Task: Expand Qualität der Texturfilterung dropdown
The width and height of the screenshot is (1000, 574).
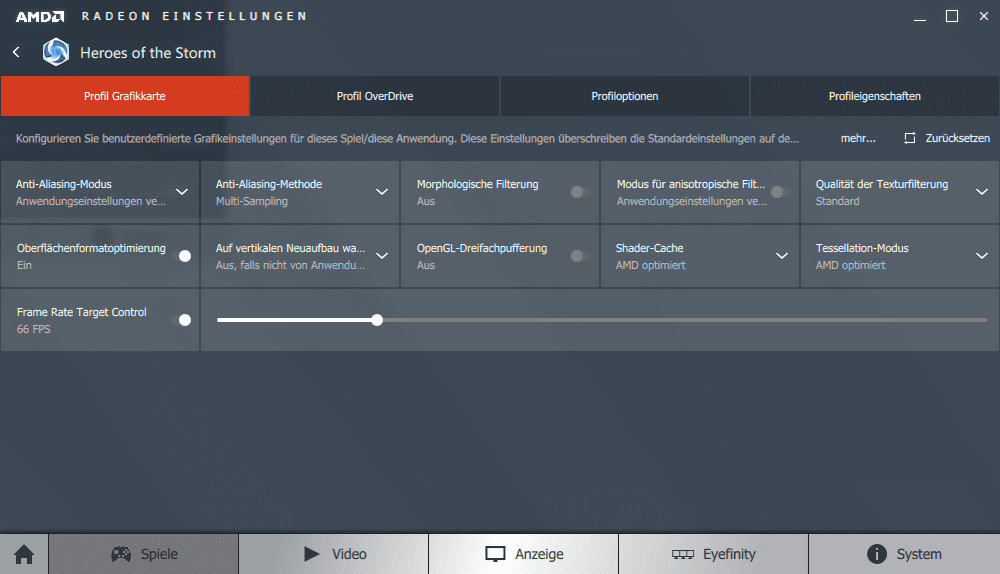Action: pos(982,192)
